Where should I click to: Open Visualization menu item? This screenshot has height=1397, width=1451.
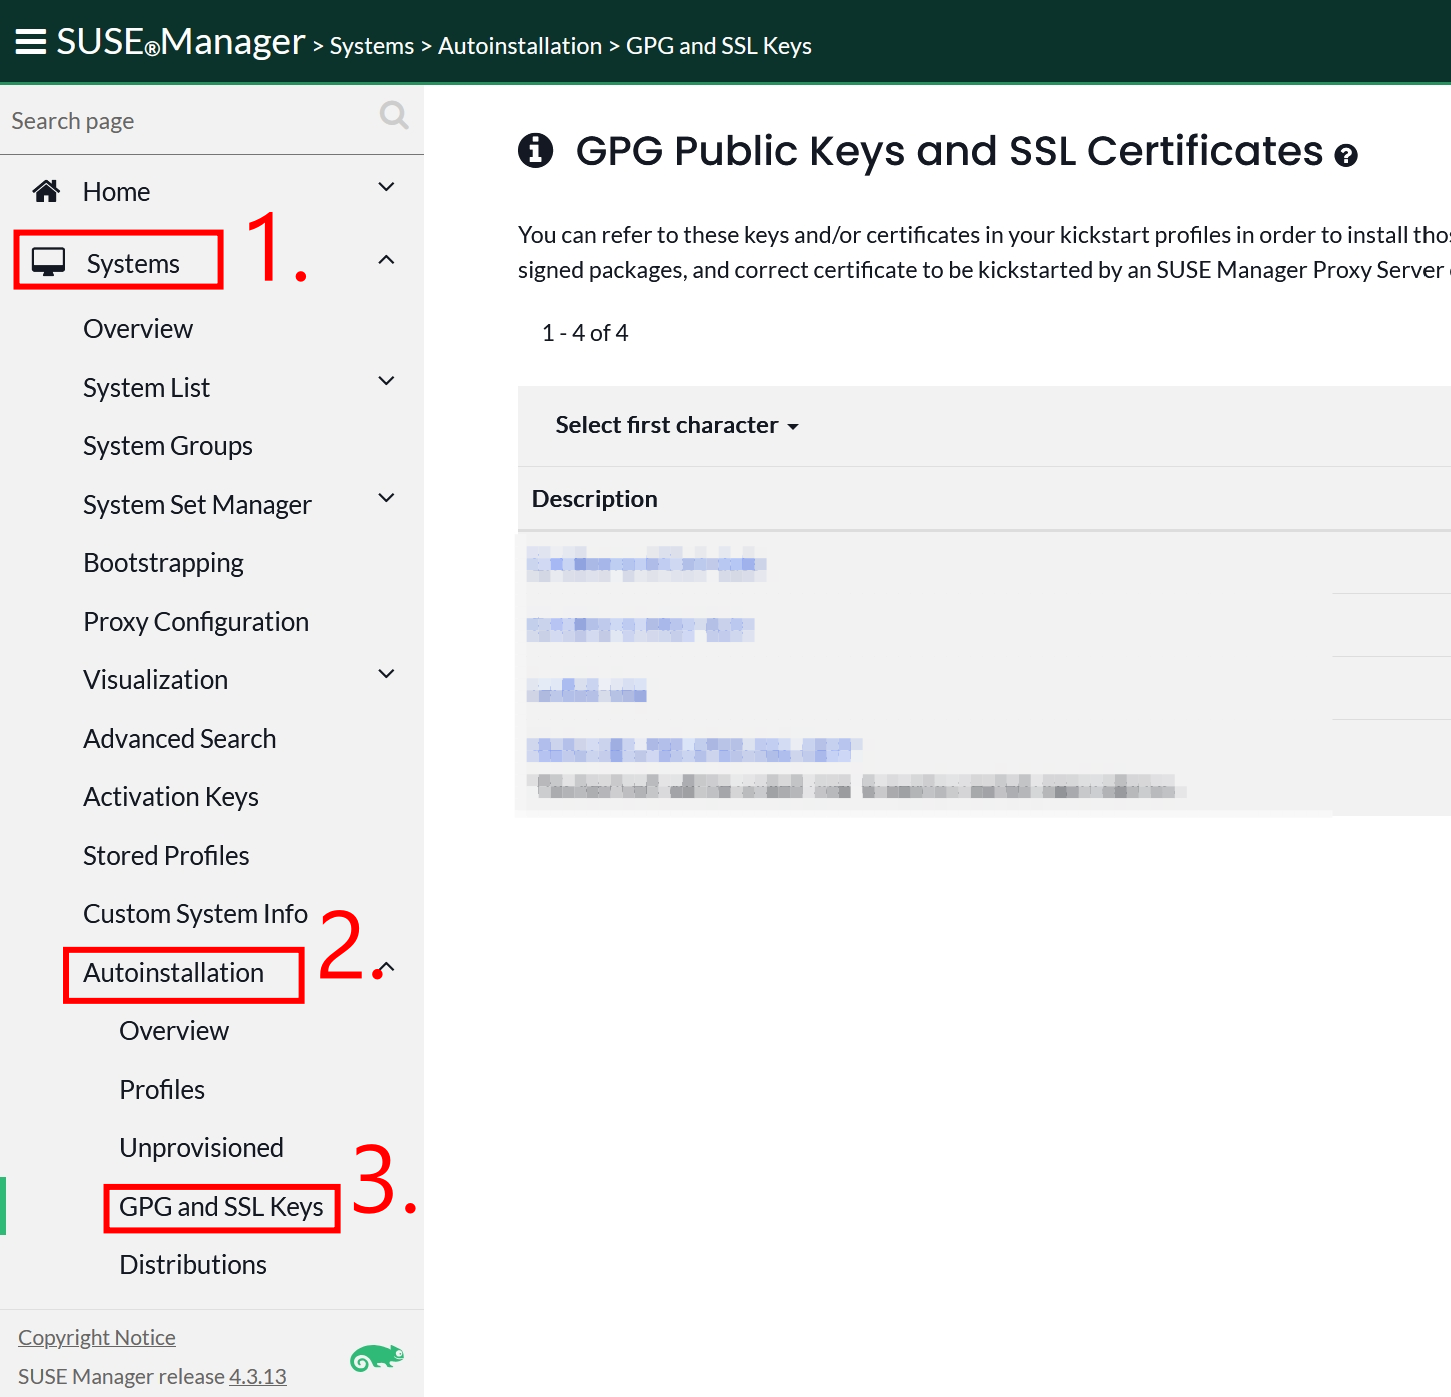click(155, 680)
